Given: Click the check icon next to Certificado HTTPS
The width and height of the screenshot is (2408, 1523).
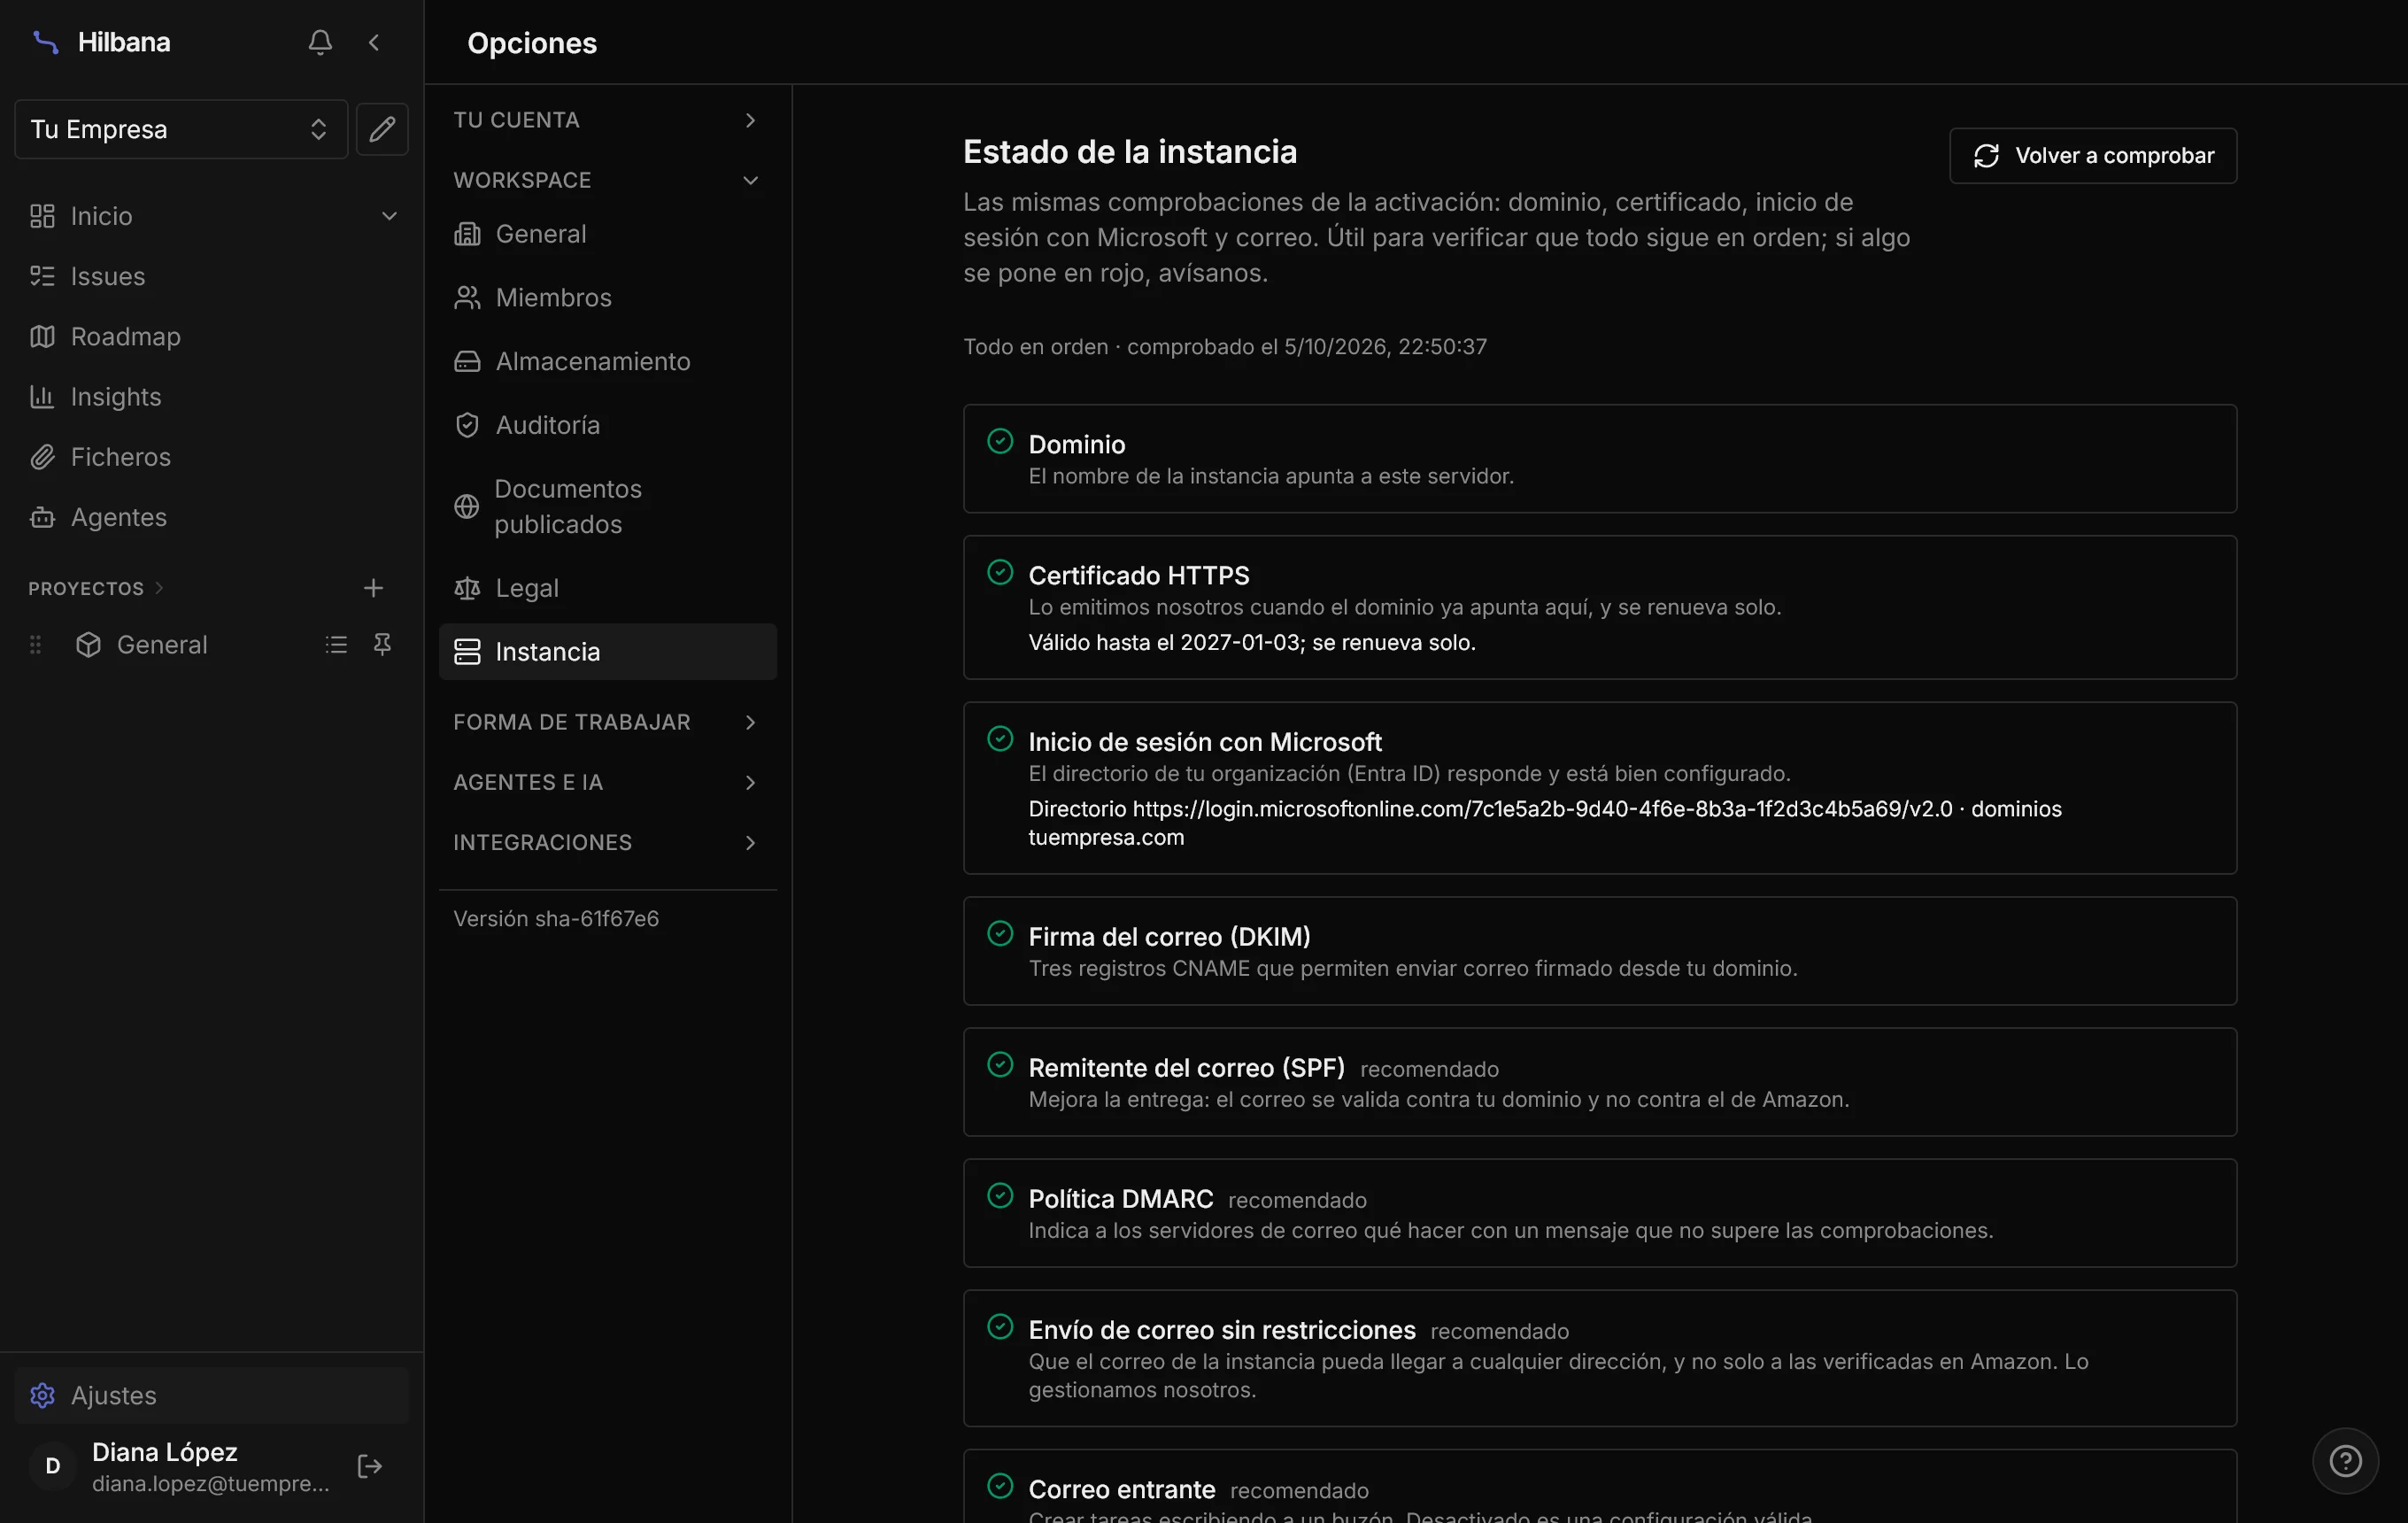Looking at the screenshot, I should (x=1000, y=572).
